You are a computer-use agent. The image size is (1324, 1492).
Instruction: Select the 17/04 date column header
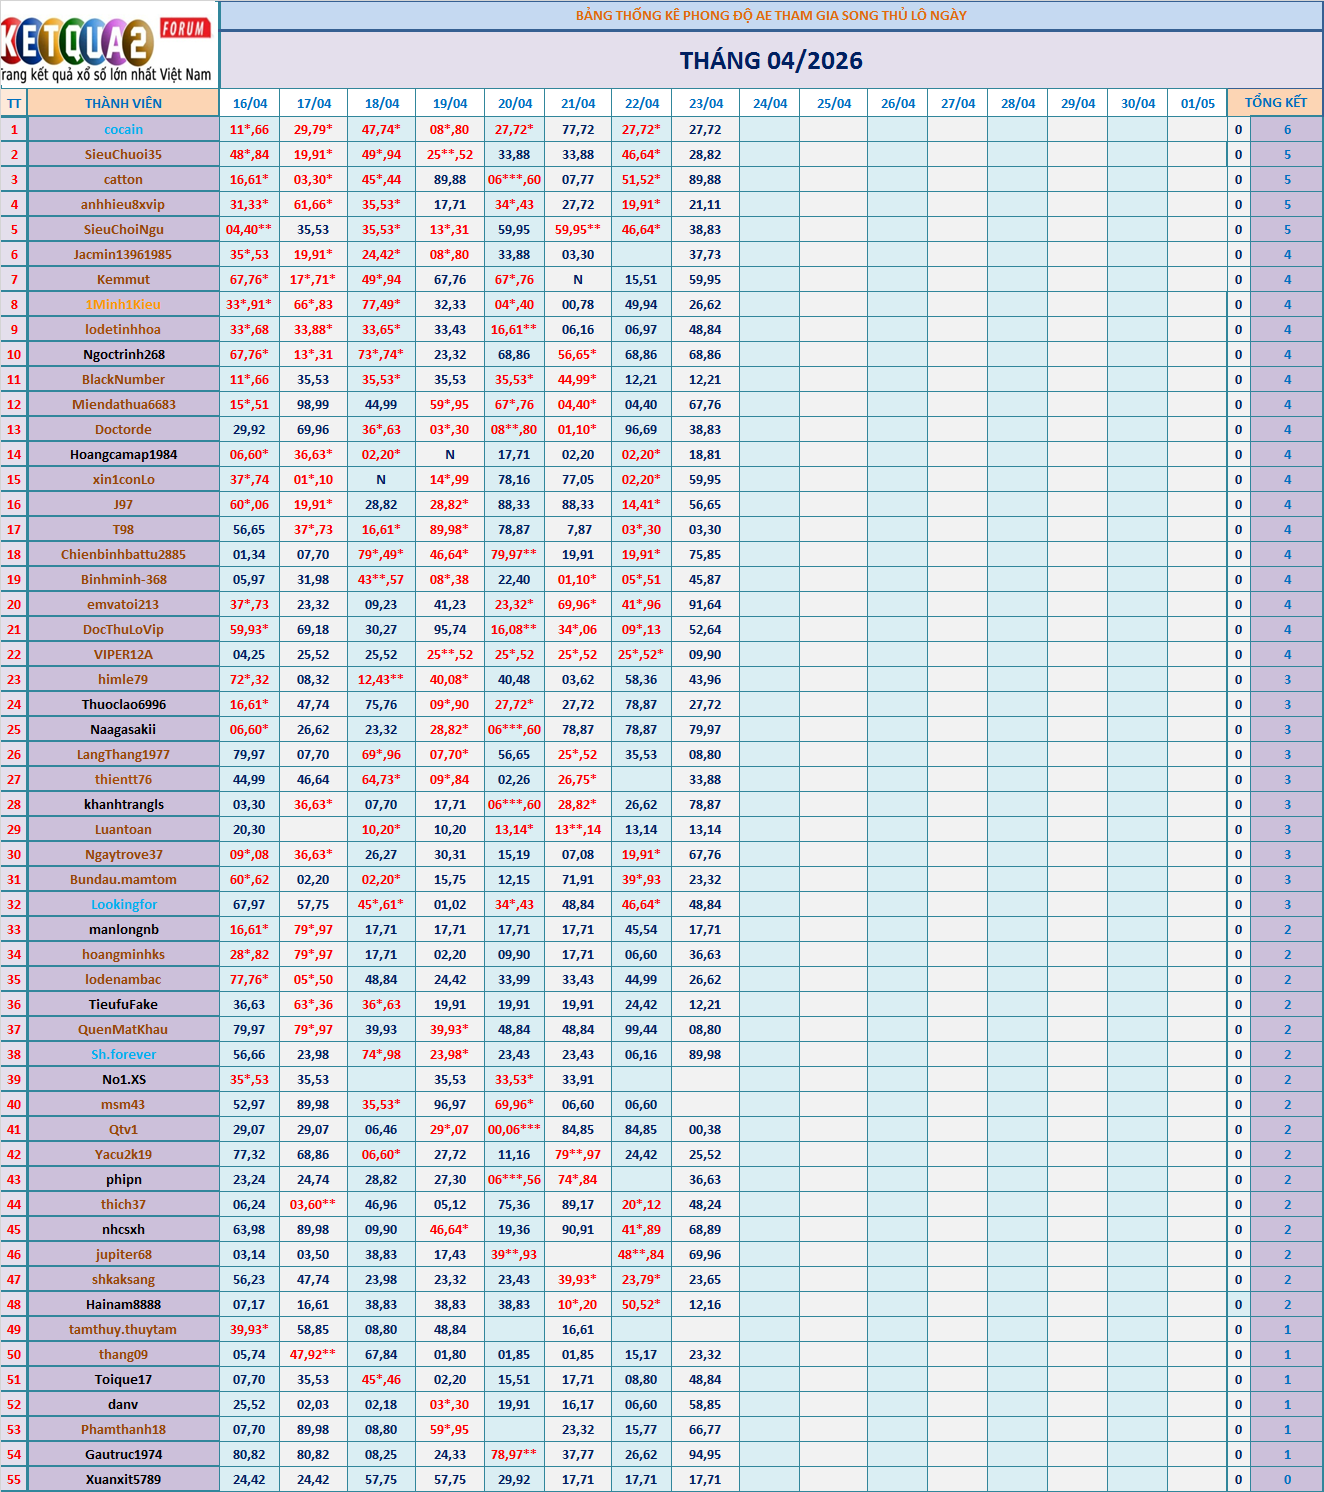coord(314,103)
